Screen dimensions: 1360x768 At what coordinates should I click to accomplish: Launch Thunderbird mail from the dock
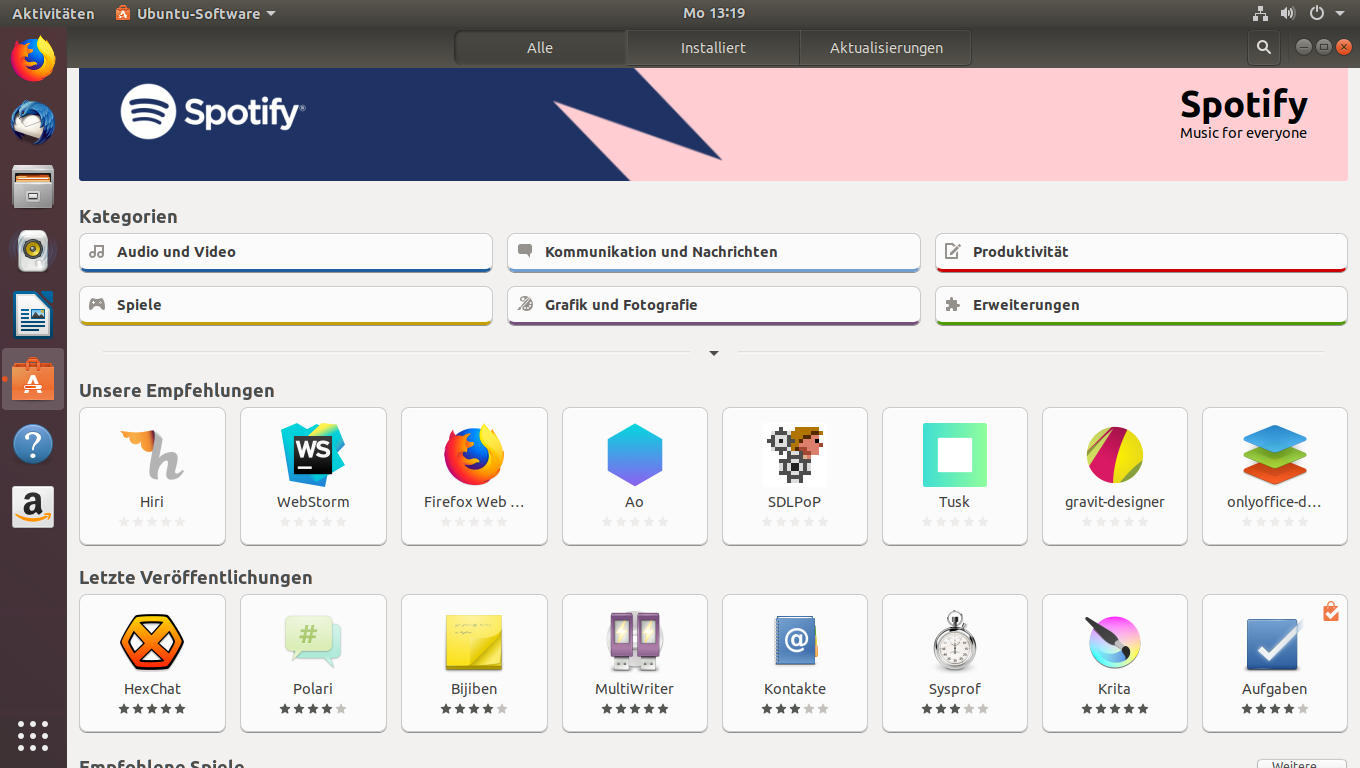coord(33,123)
